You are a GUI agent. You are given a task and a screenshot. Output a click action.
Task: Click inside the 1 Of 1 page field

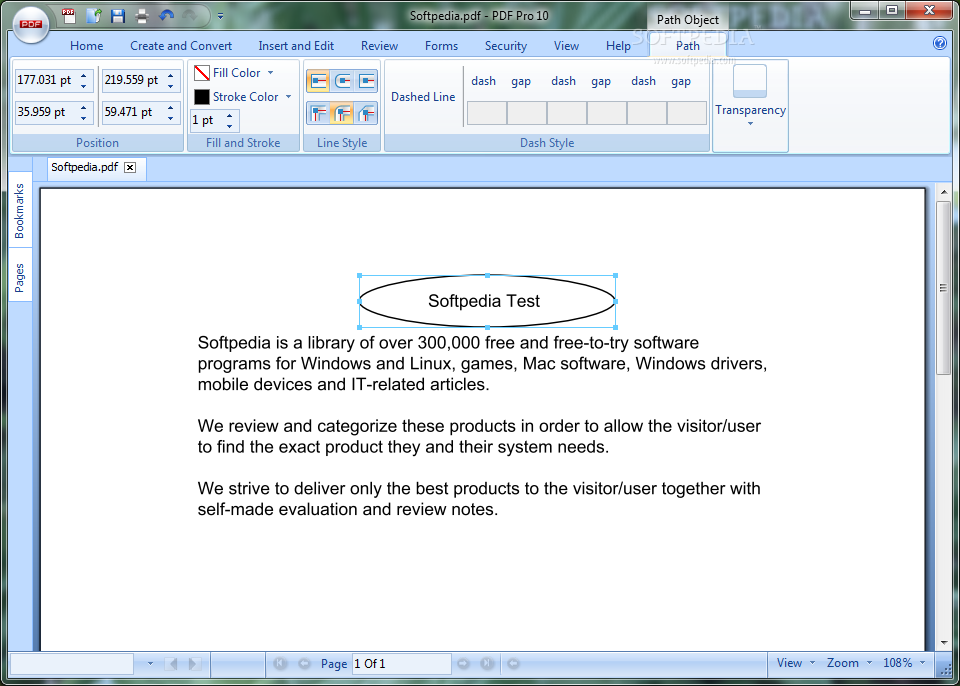[402, 664]
